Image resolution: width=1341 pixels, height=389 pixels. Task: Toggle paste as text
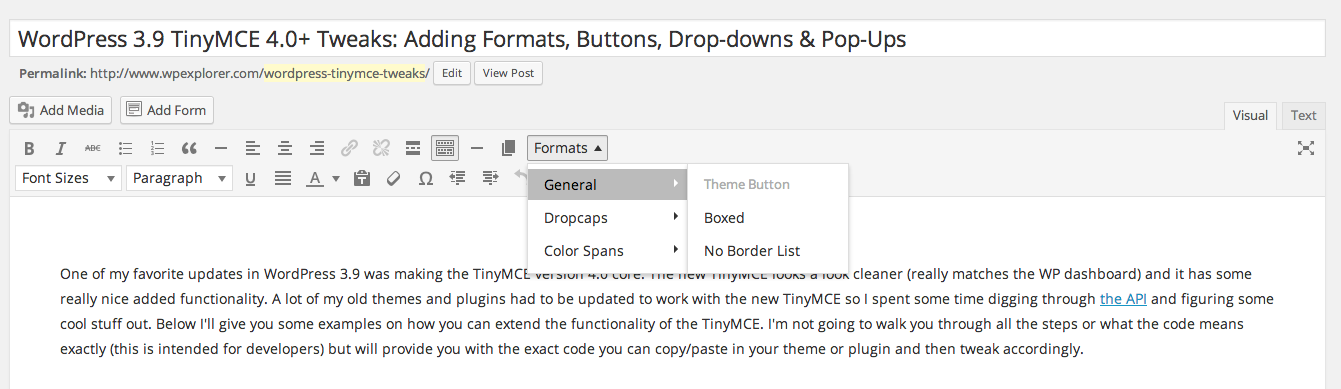tap(362, 178)
